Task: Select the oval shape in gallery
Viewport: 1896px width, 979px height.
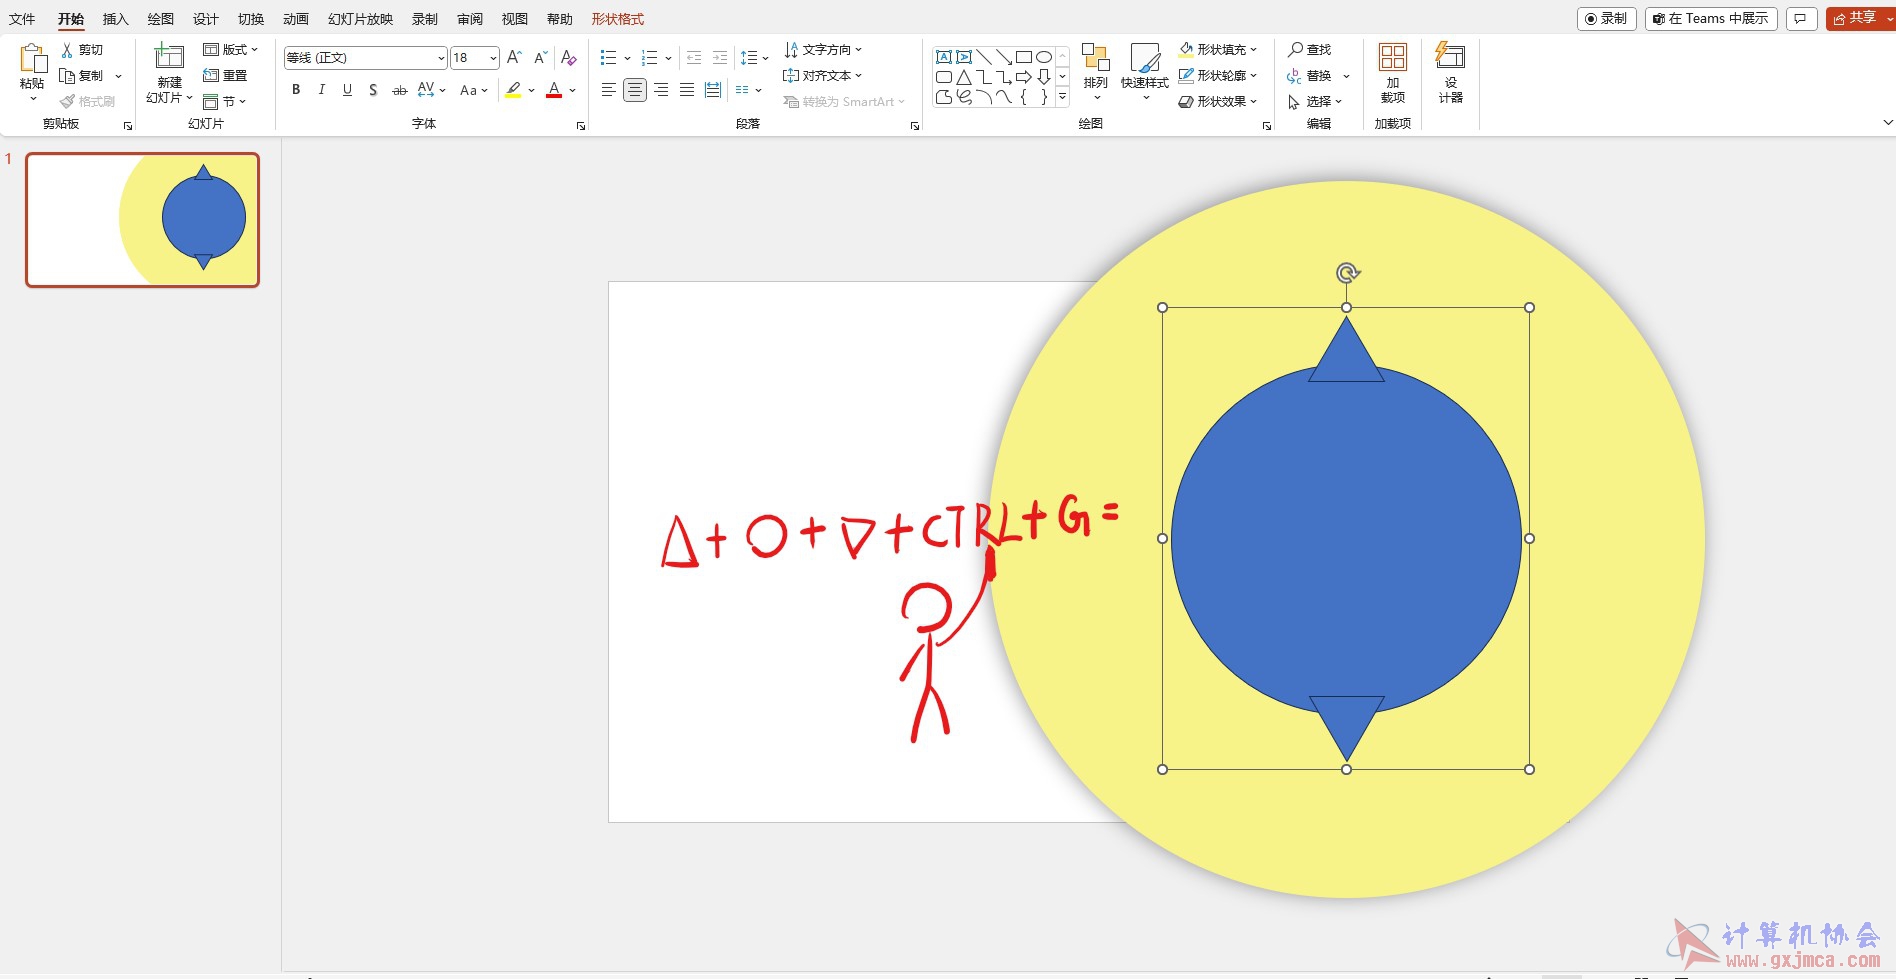Action: (1044, 57)
